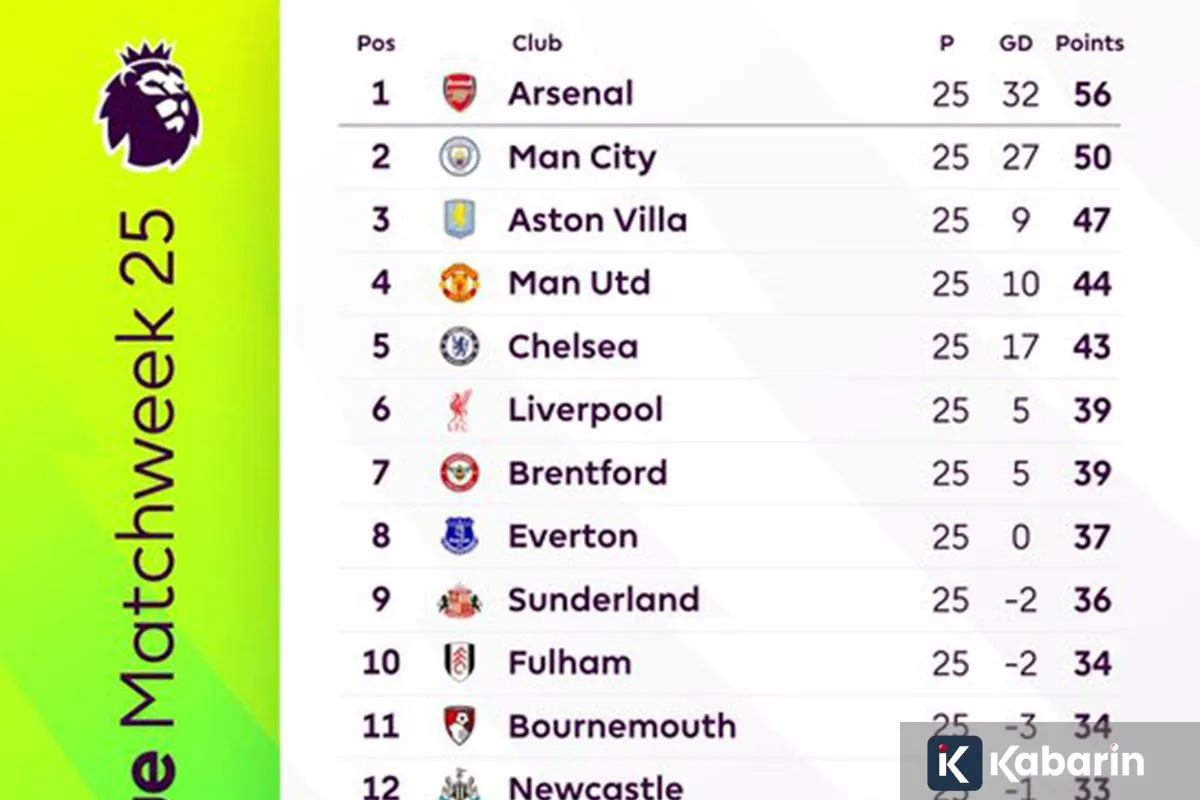1200x800 pixels.
Task: Select the GD column header
Action: [1016, 43]
